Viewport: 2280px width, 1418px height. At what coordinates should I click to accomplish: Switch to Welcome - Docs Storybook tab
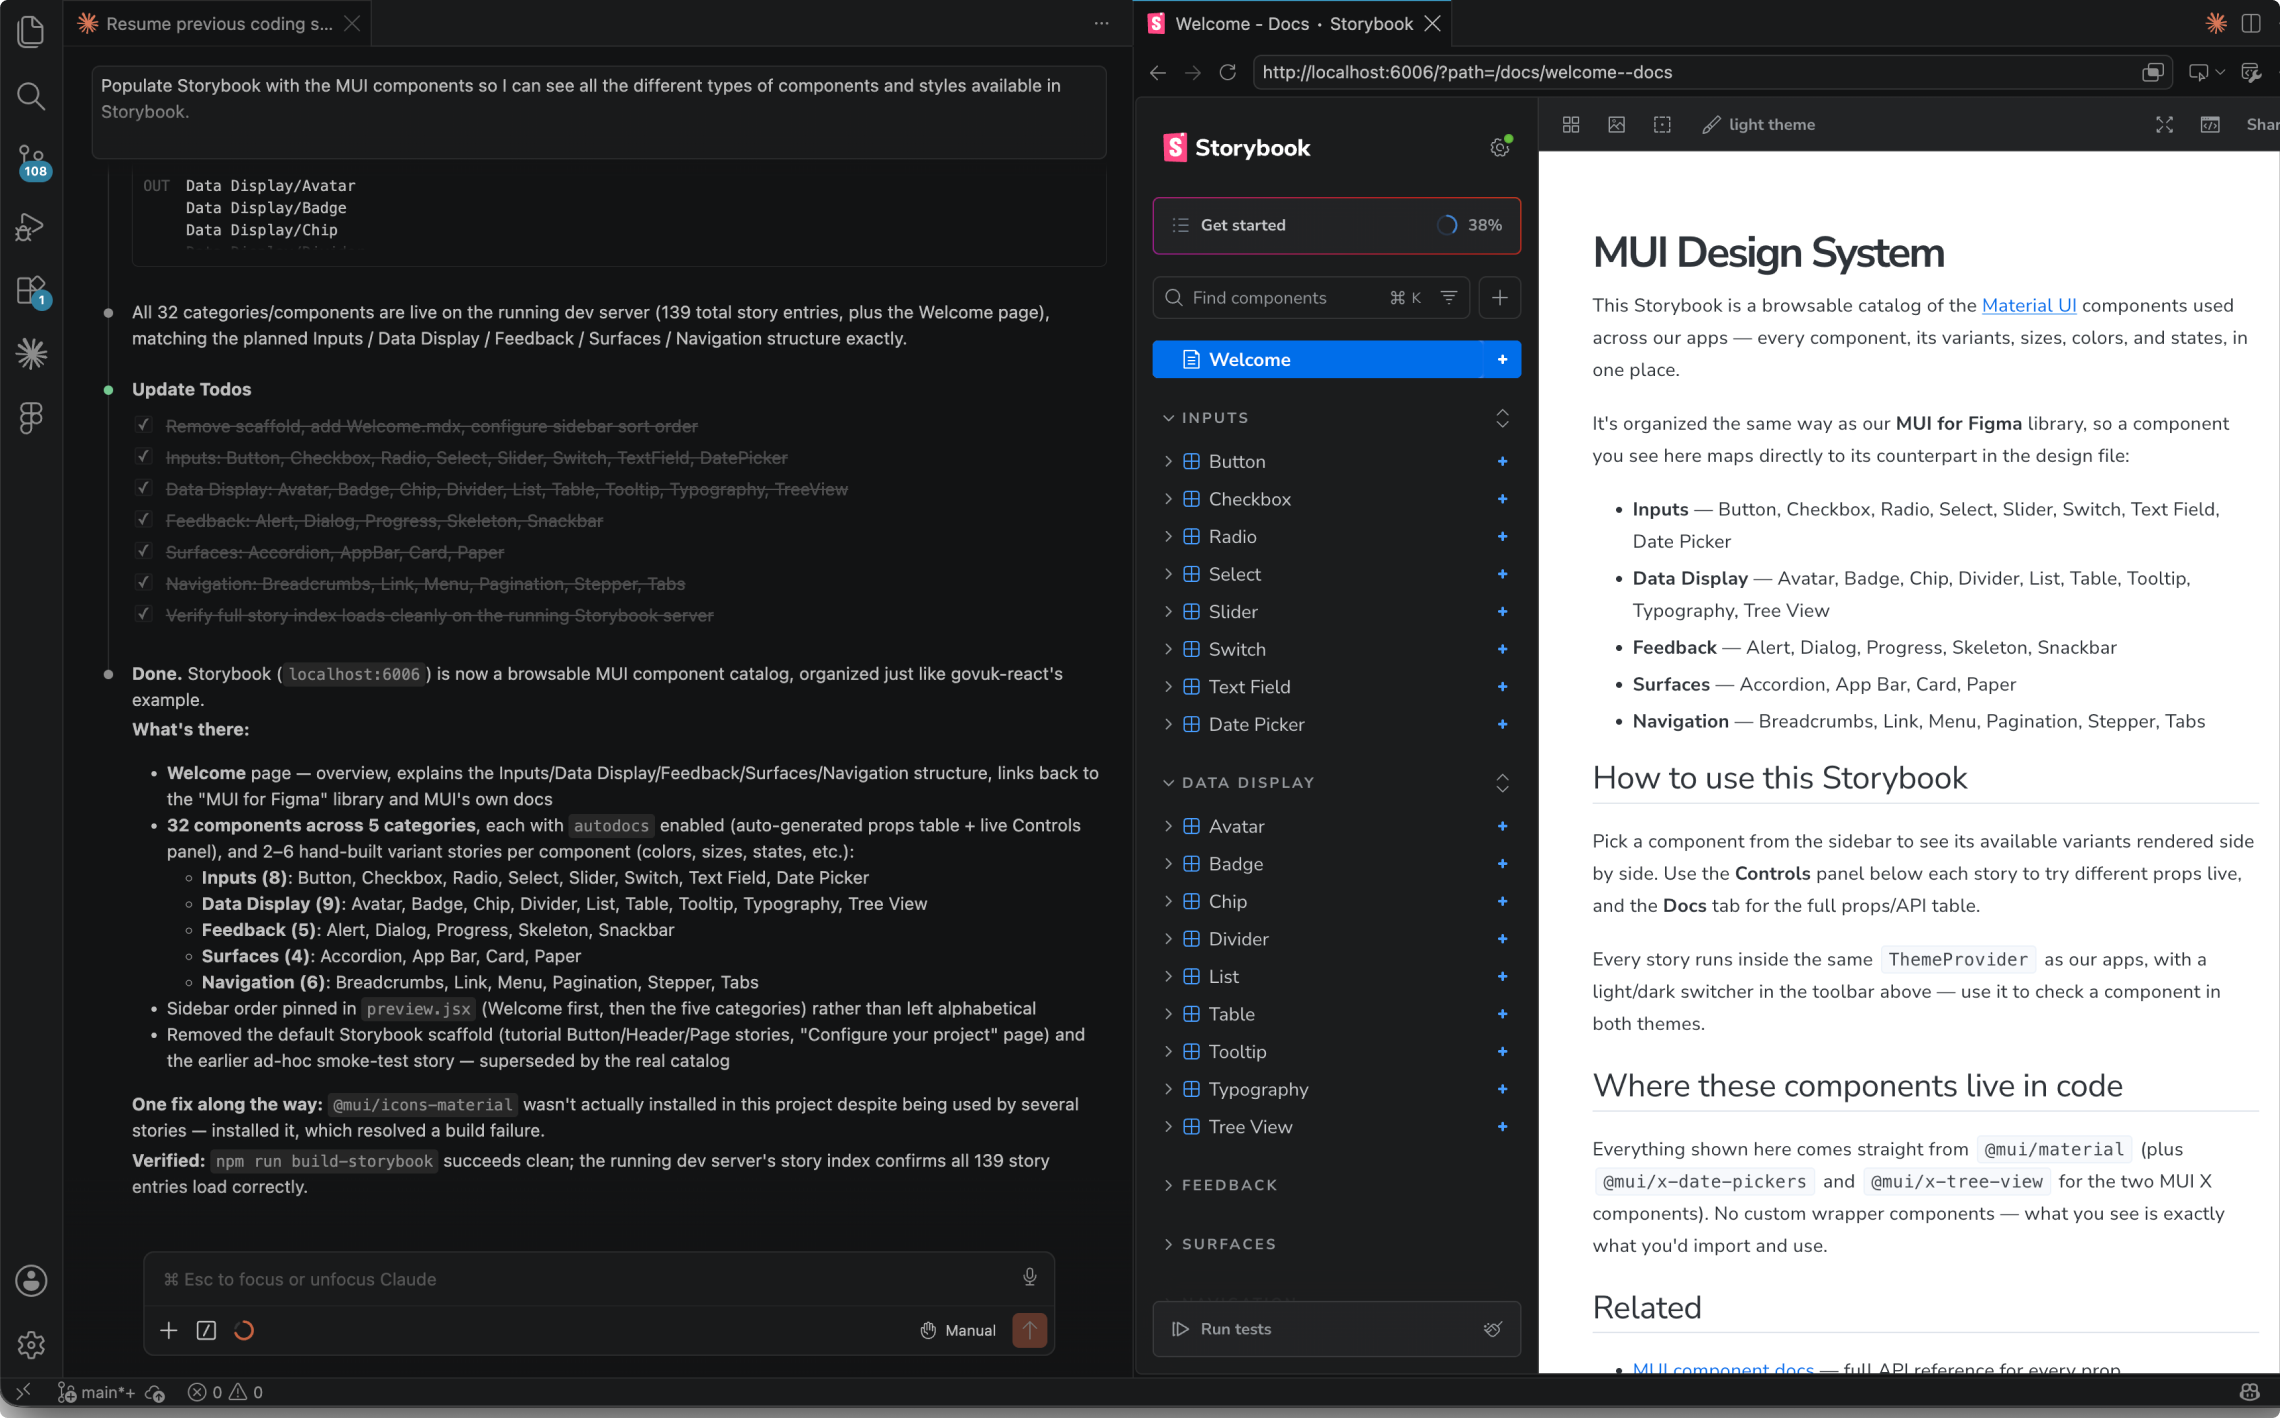pyautogui.click(x=1293, y=23)
